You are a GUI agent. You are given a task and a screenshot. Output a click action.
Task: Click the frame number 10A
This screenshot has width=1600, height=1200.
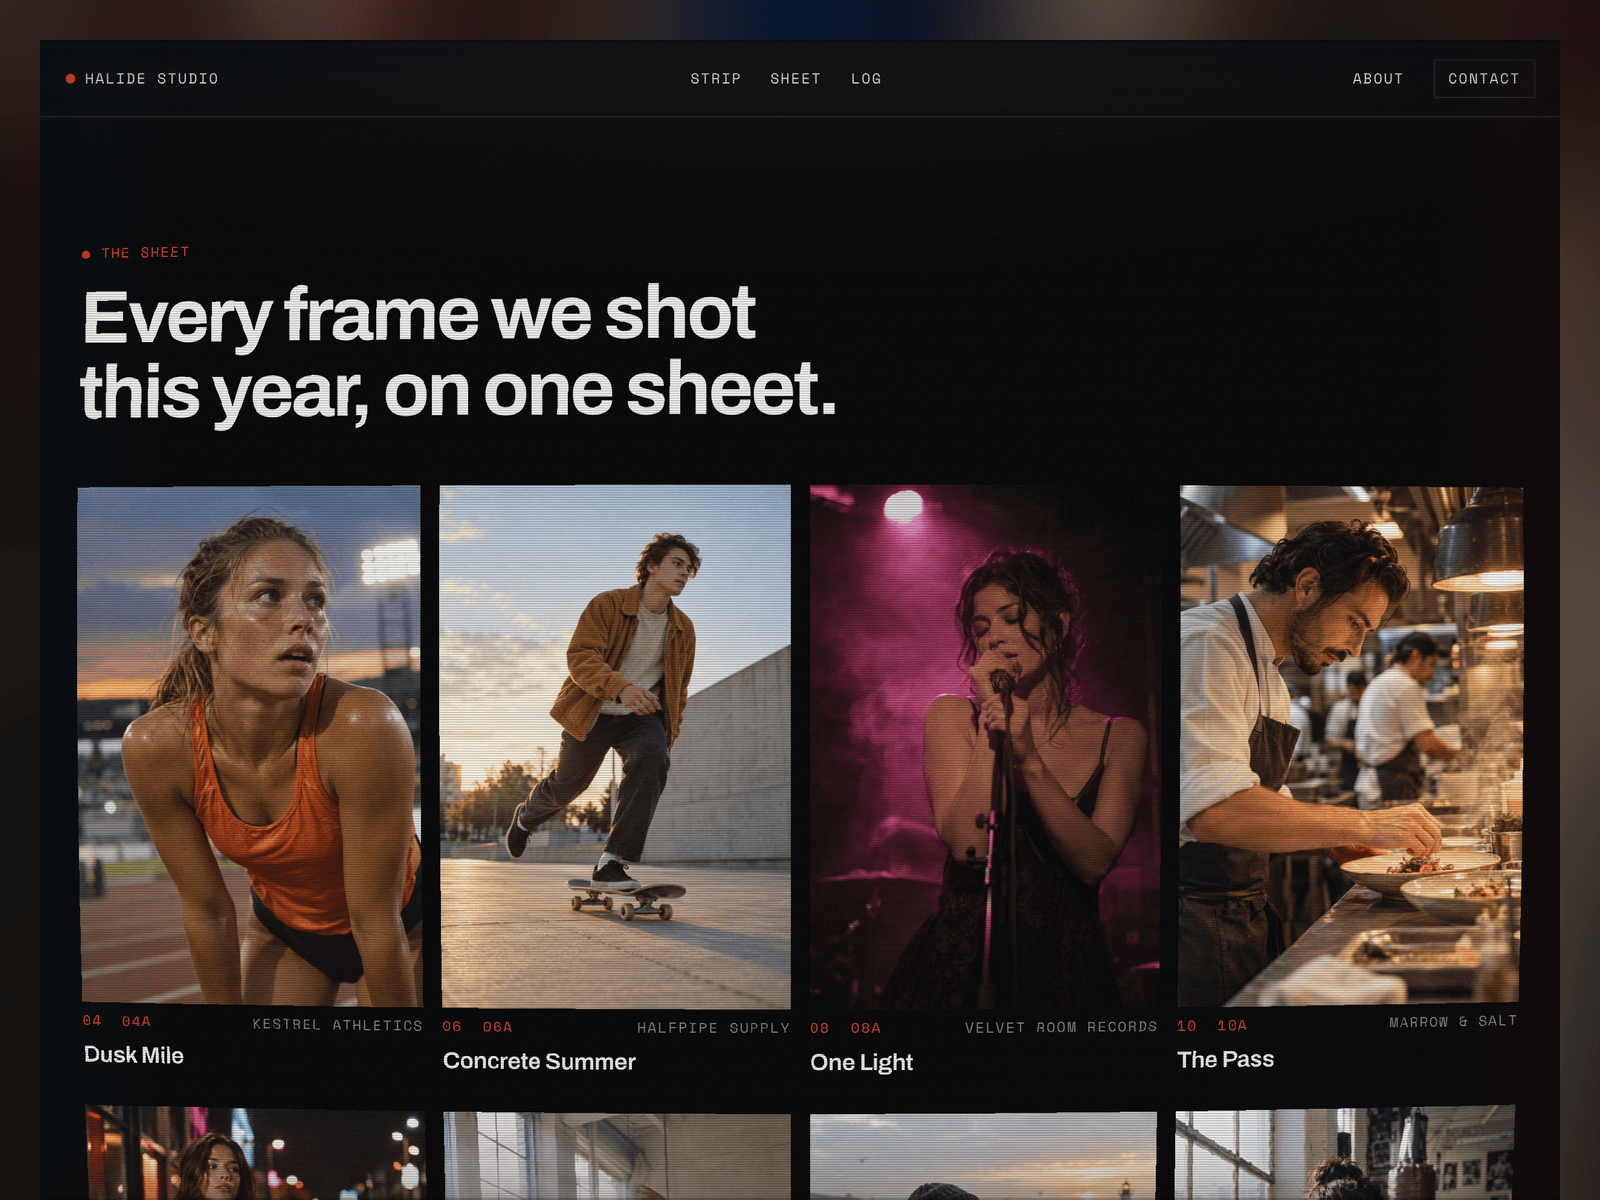point(1232,1025)
